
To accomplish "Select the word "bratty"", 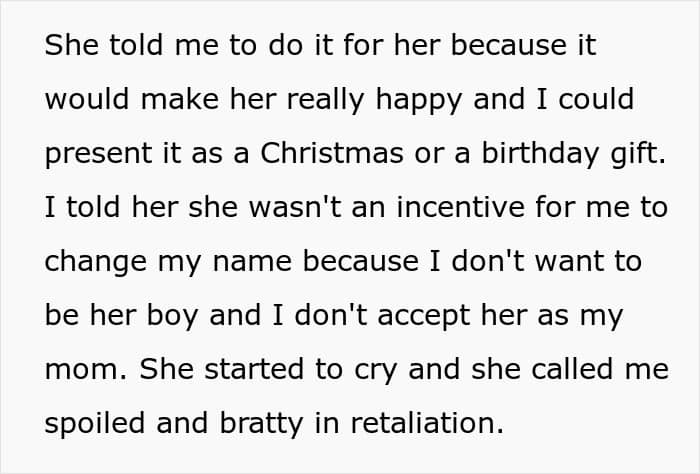I will pyautogui.click(x=262, y=424).
